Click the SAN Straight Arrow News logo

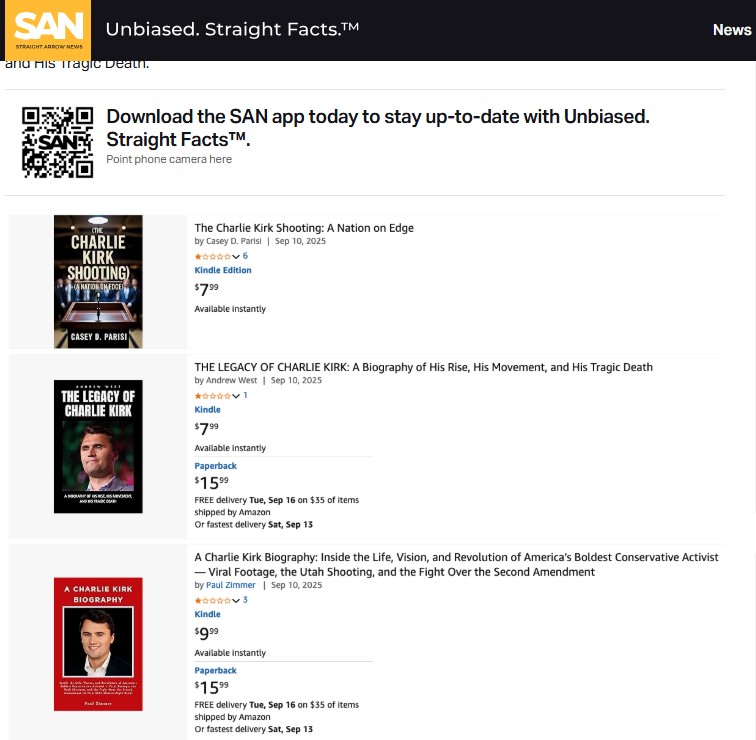click(46, 30)
